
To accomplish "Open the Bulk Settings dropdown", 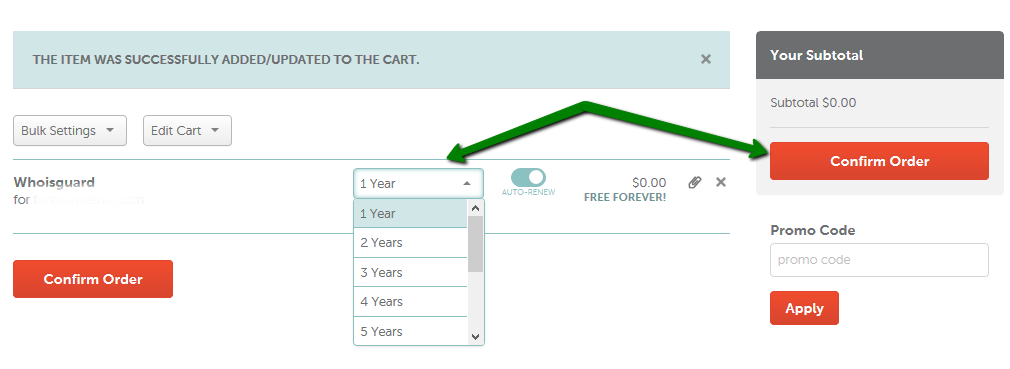I will pos(70,131).
